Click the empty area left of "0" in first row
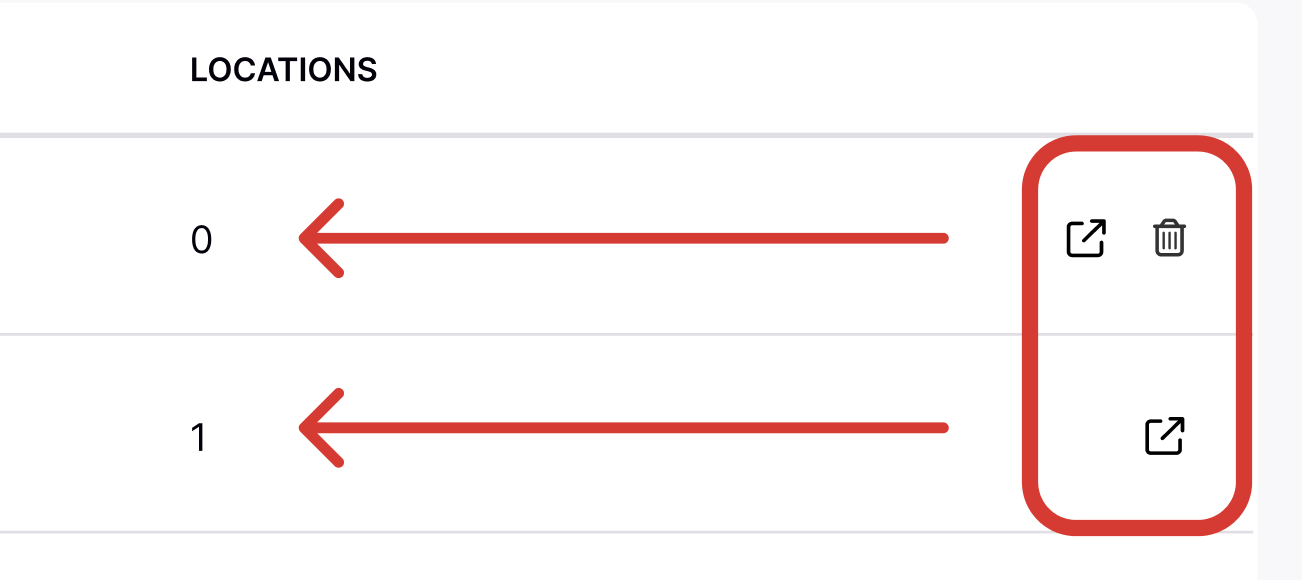The width and height of the screenshot is (1302, 580). [90, 238]
